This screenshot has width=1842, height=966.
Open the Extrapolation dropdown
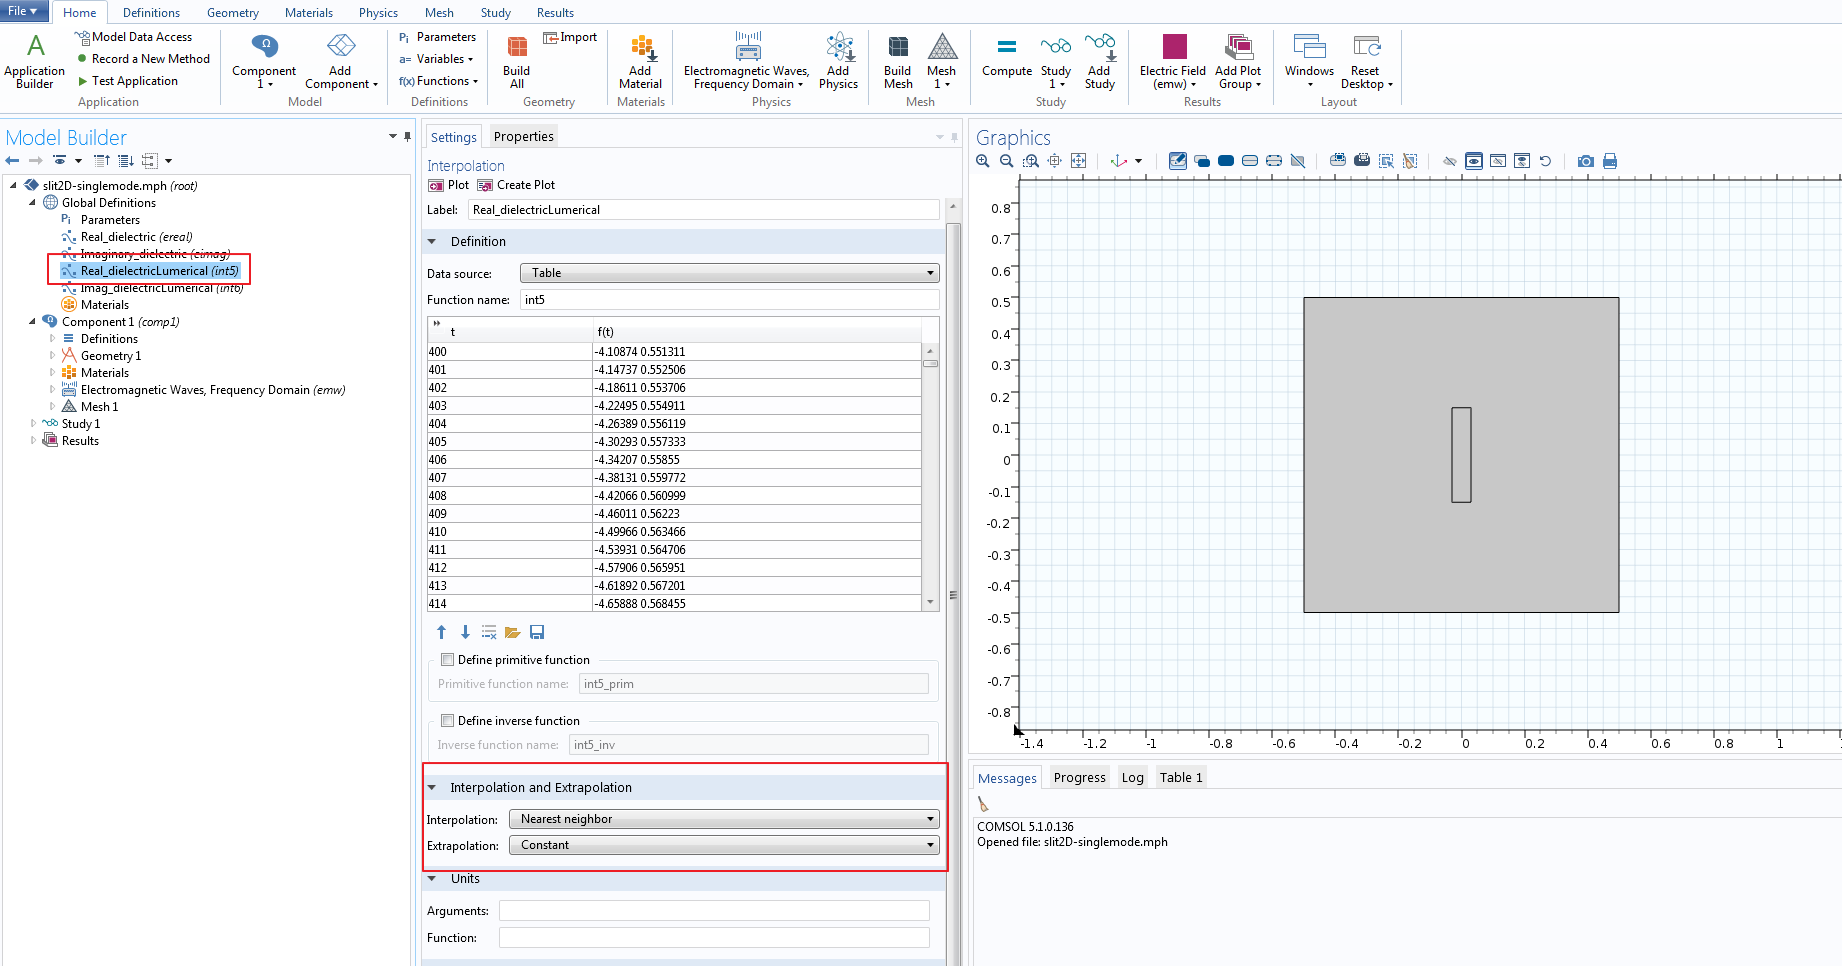[x=724, y=845]
